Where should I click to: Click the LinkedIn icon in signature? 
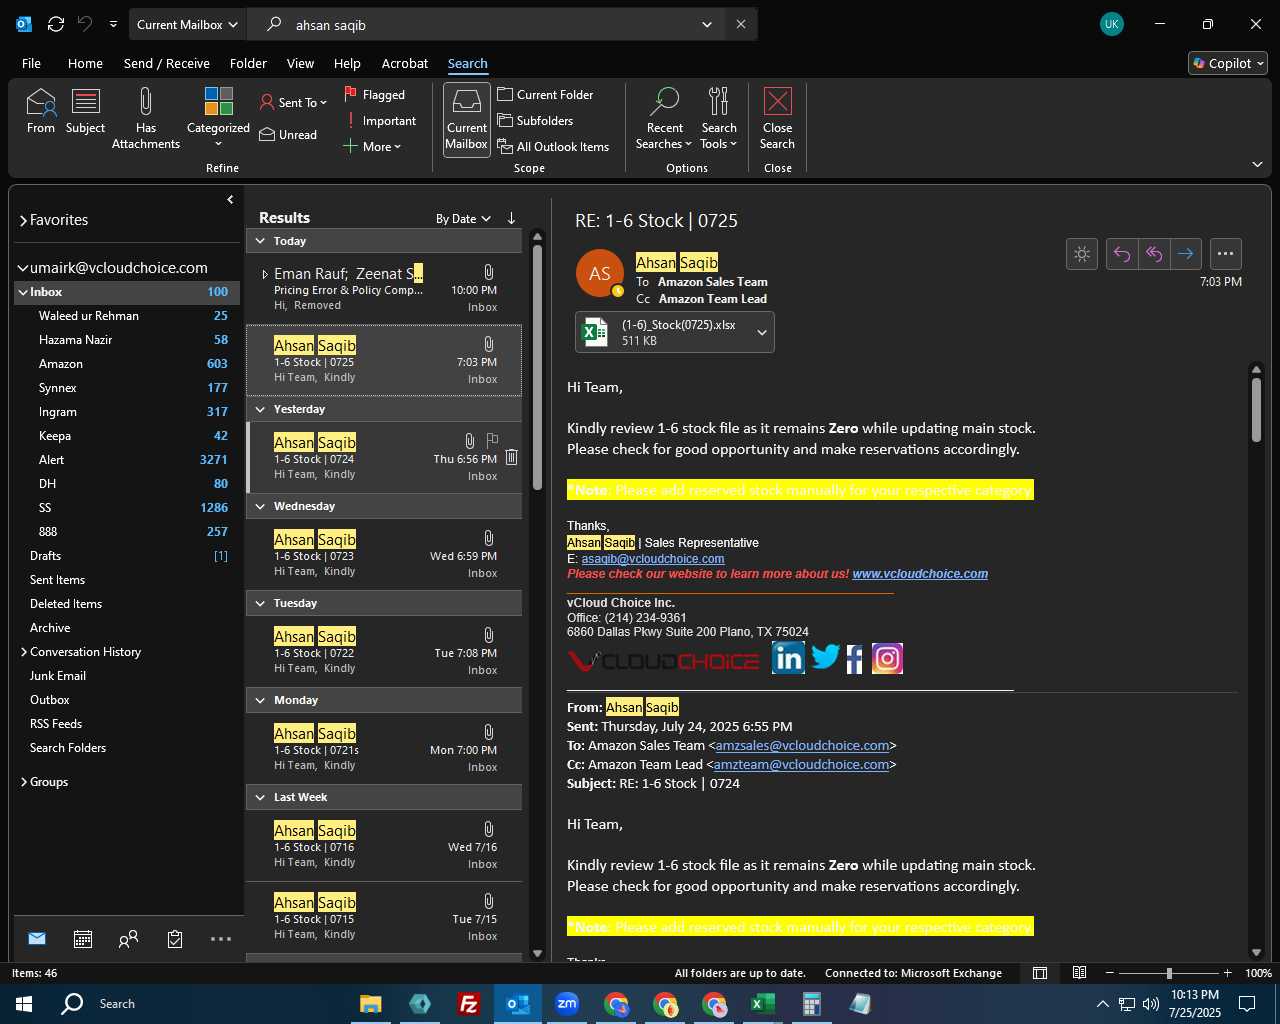tap(788, 658)
